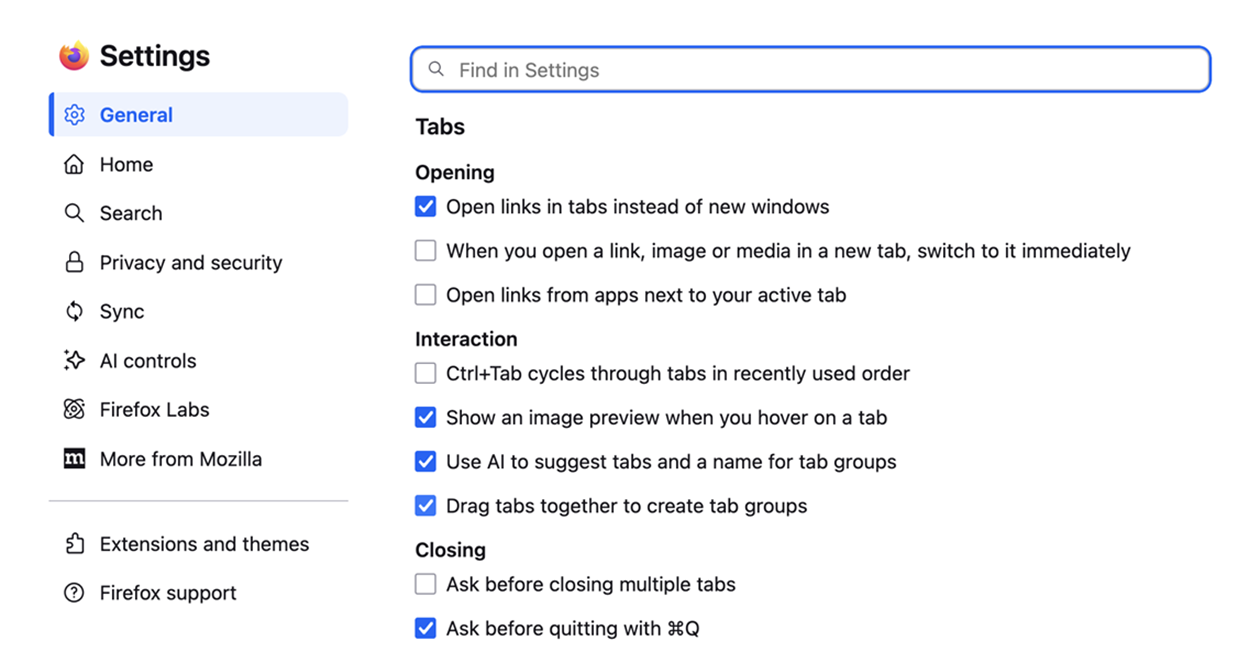This screenshot has width=1249, height=663.
Task: Uncheck Use AI to suggest tabs checkbox
Action: click(426, 462)
